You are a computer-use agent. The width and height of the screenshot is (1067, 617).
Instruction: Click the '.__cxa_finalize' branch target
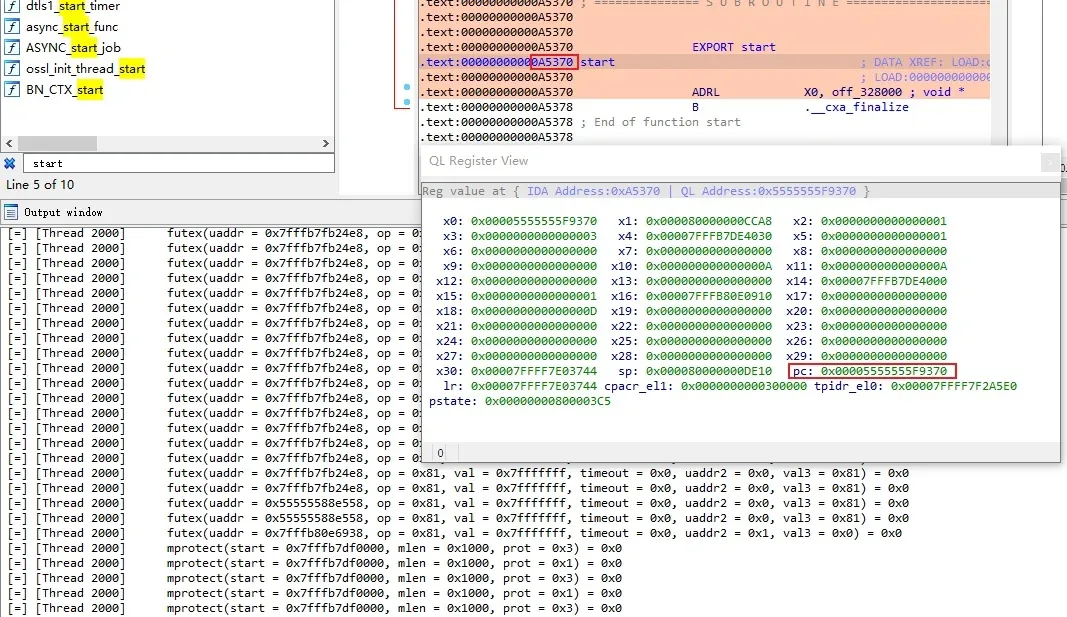(x=857, y=107)
